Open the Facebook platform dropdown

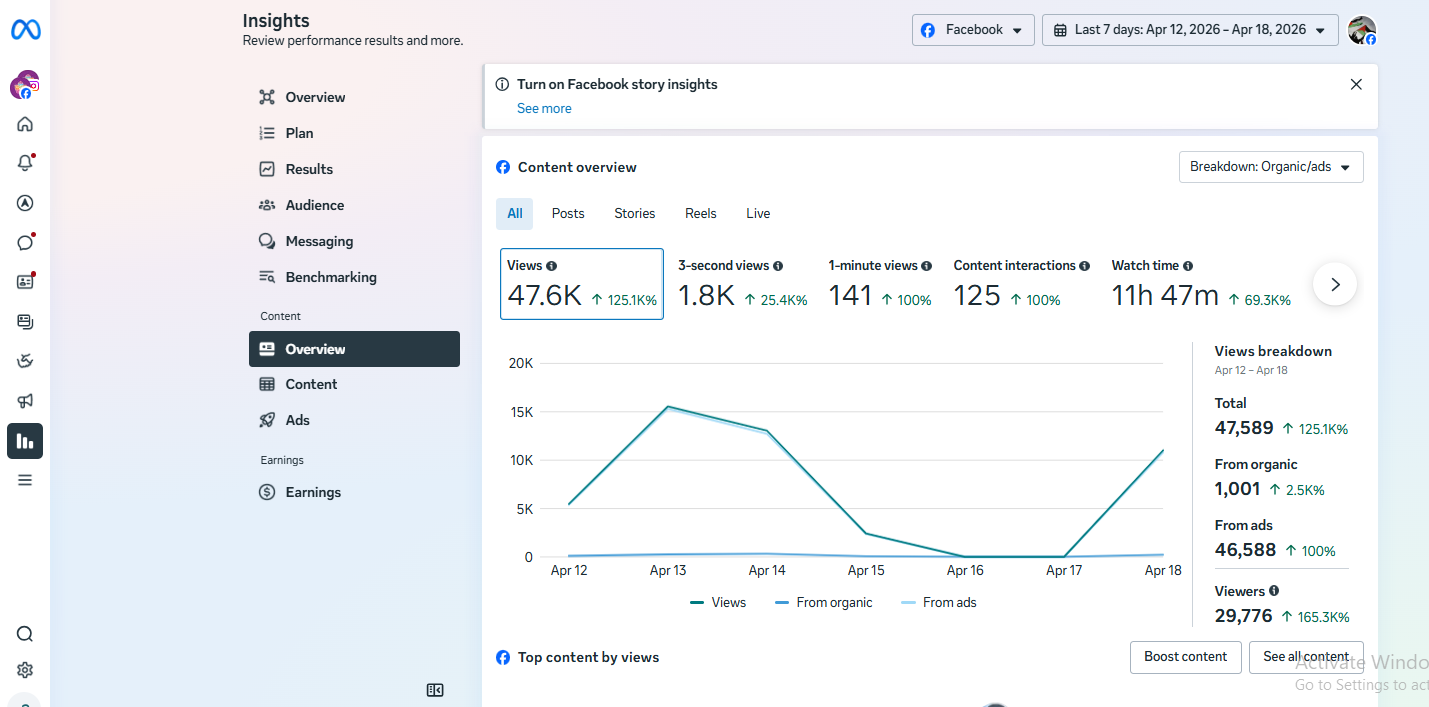pos(973,30)
